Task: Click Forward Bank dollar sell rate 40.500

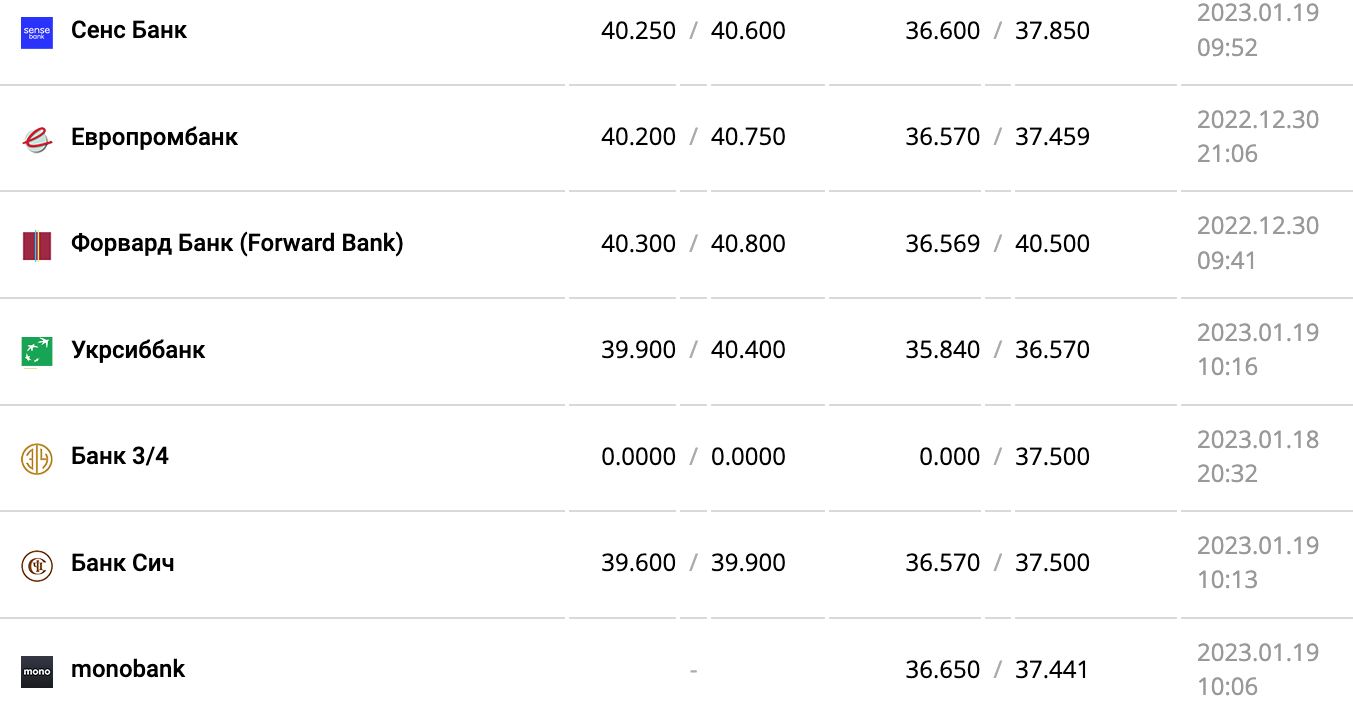Action: (1052, 244)
